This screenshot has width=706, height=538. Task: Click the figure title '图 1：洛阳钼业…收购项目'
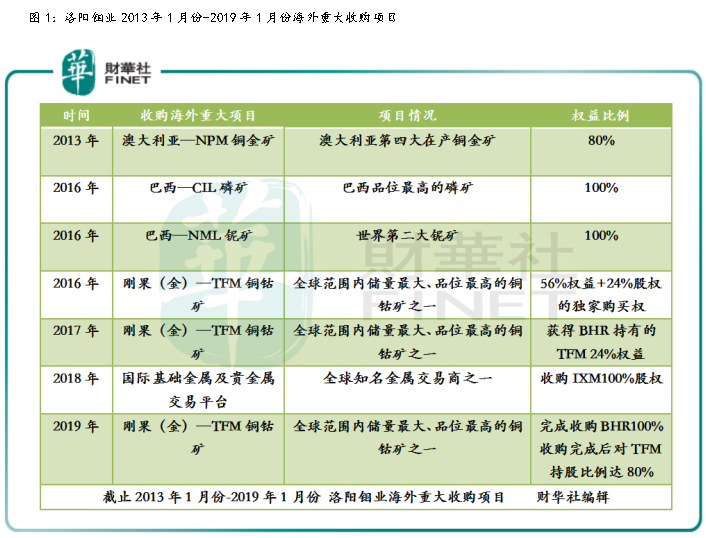click(x=212, y=18)
